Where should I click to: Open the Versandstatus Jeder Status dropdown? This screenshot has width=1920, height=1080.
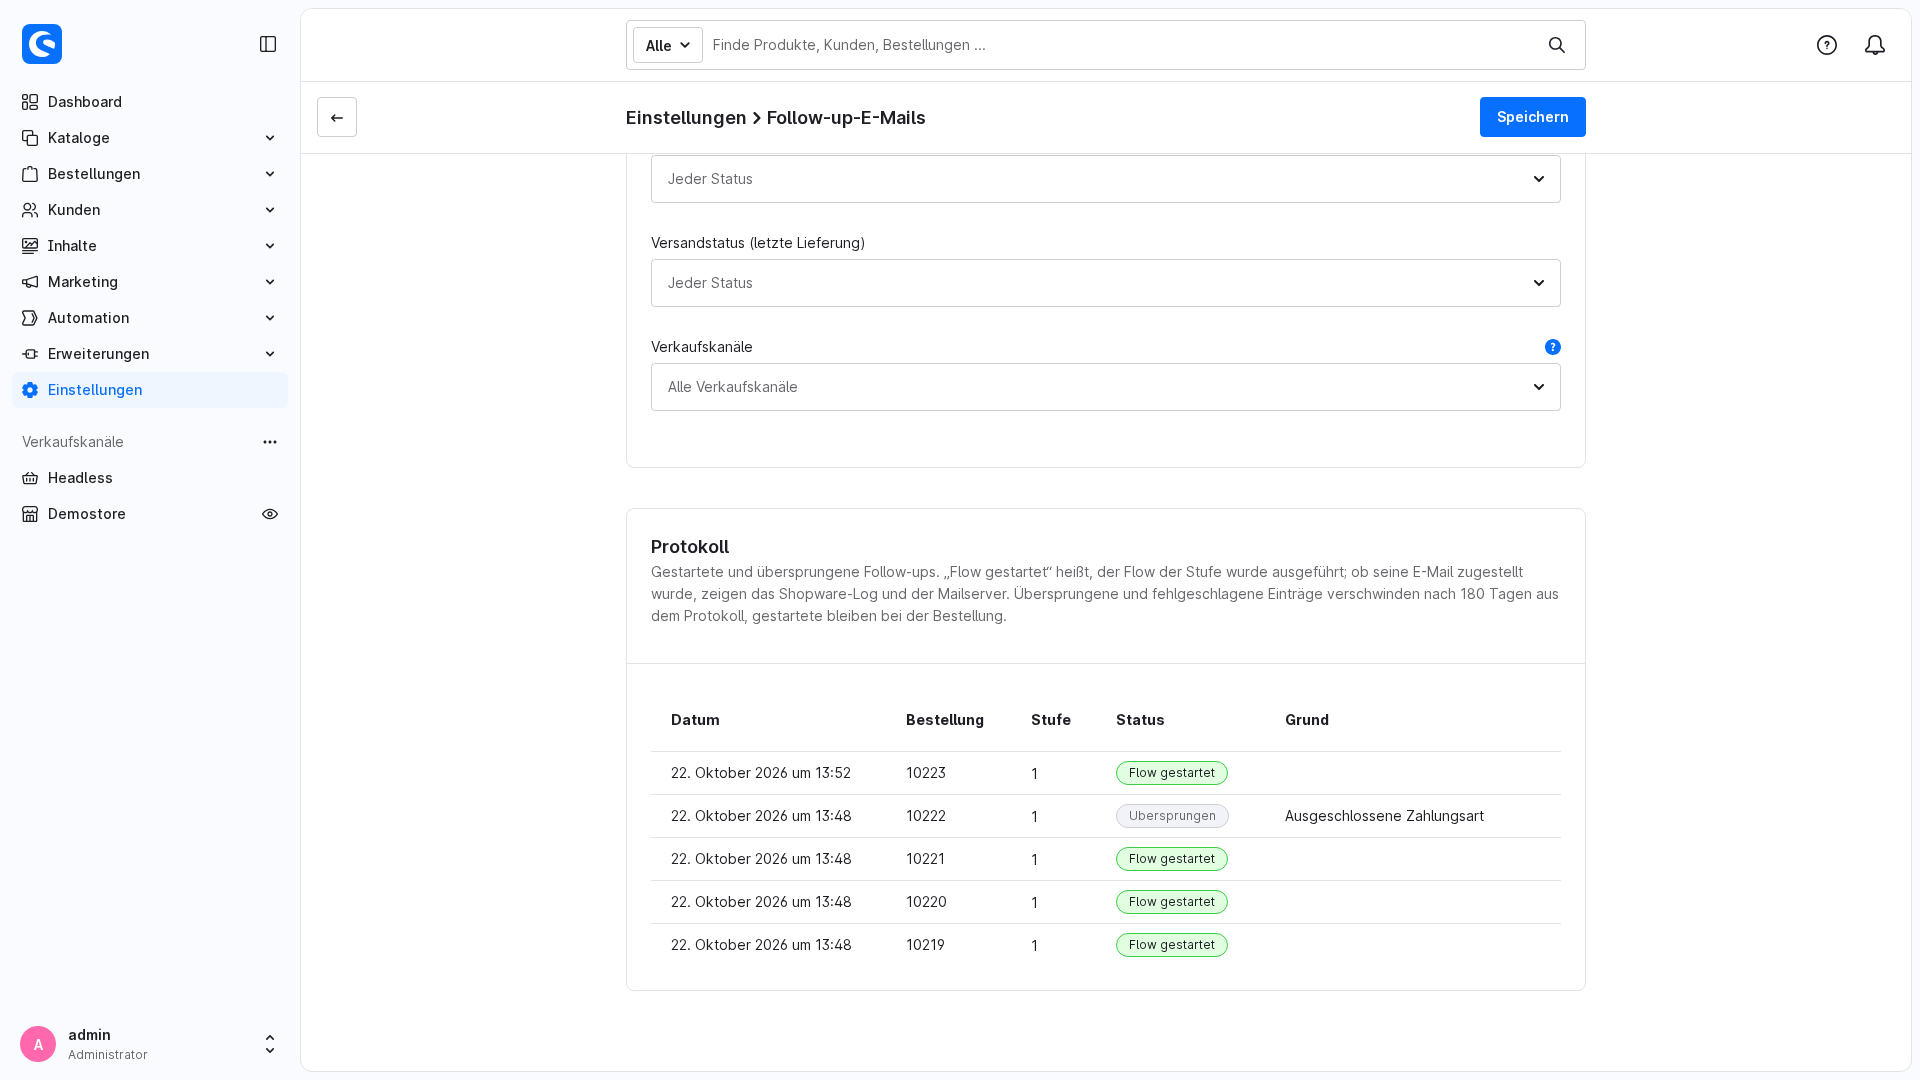pyautogui.click(x=1106, y=283)
